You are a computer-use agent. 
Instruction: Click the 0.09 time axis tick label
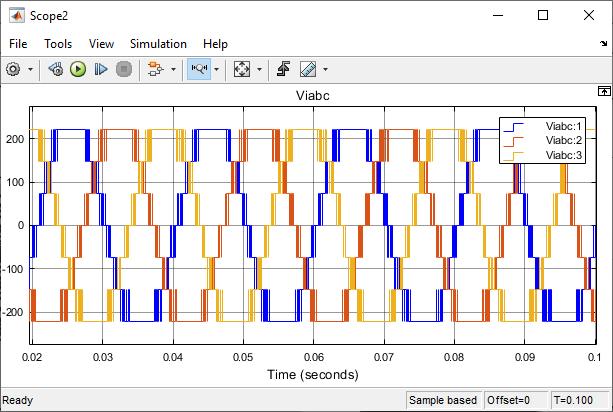[x=524, y=357]
